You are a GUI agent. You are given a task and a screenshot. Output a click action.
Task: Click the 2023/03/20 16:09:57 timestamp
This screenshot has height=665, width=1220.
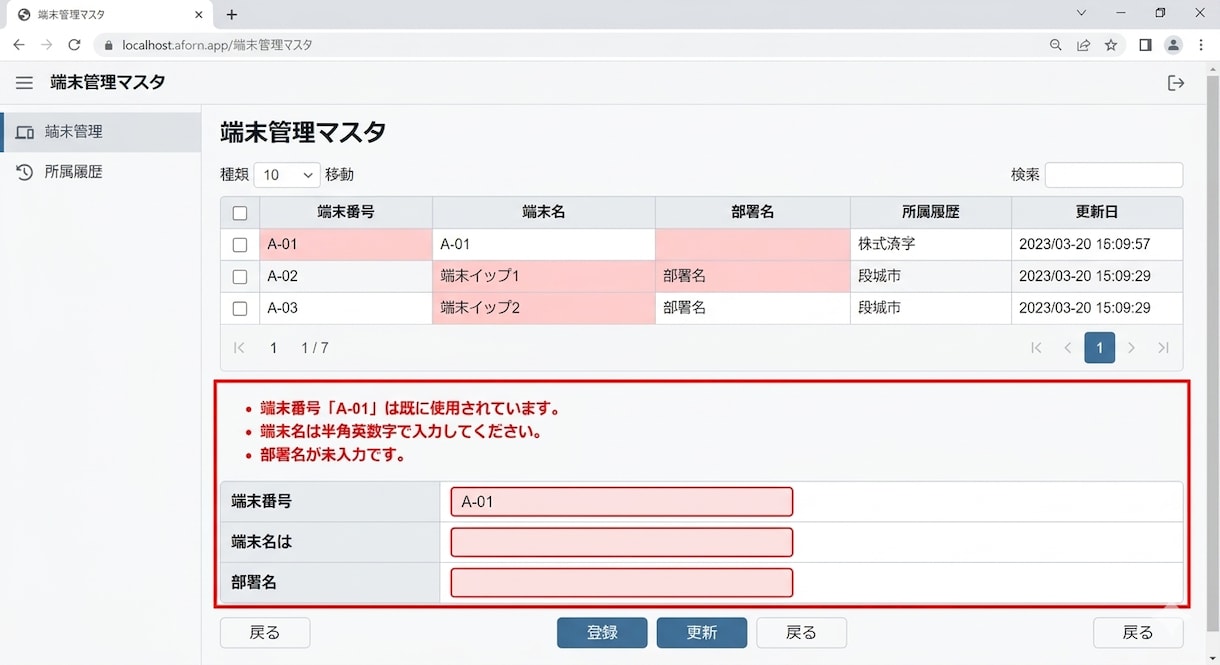tap(1084, 245)
